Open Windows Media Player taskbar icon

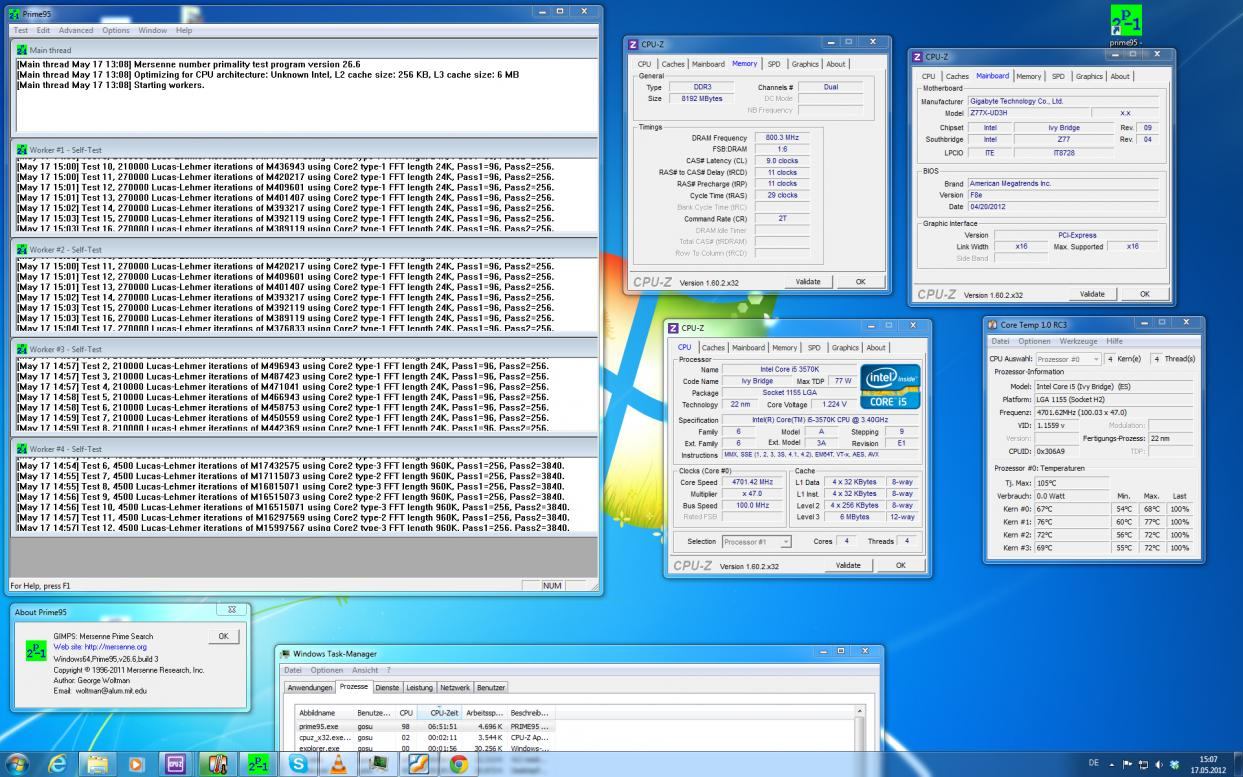(x=137, y=764)
